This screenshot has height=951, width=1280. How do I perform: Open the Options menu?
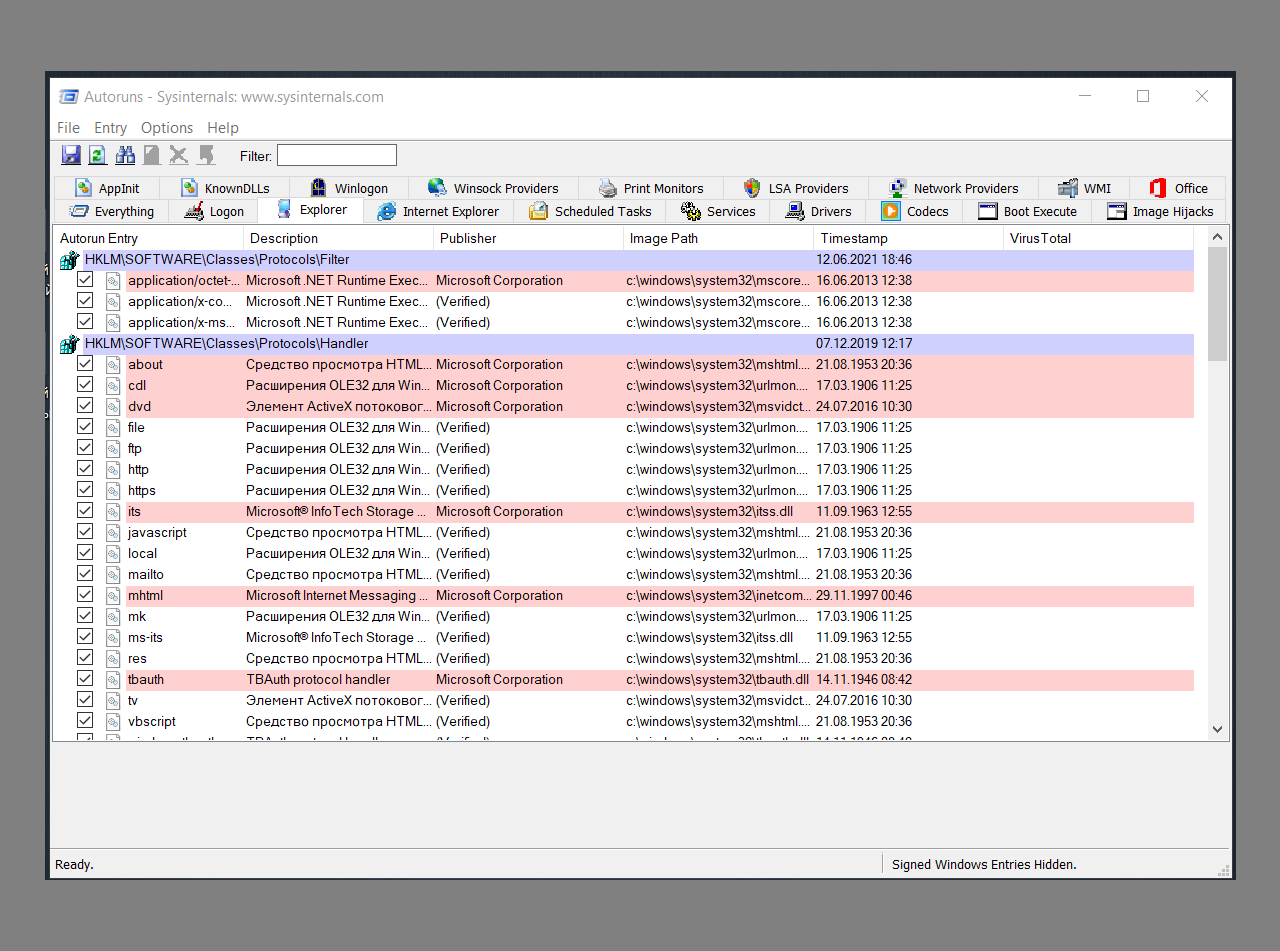[x=166, y=127]
